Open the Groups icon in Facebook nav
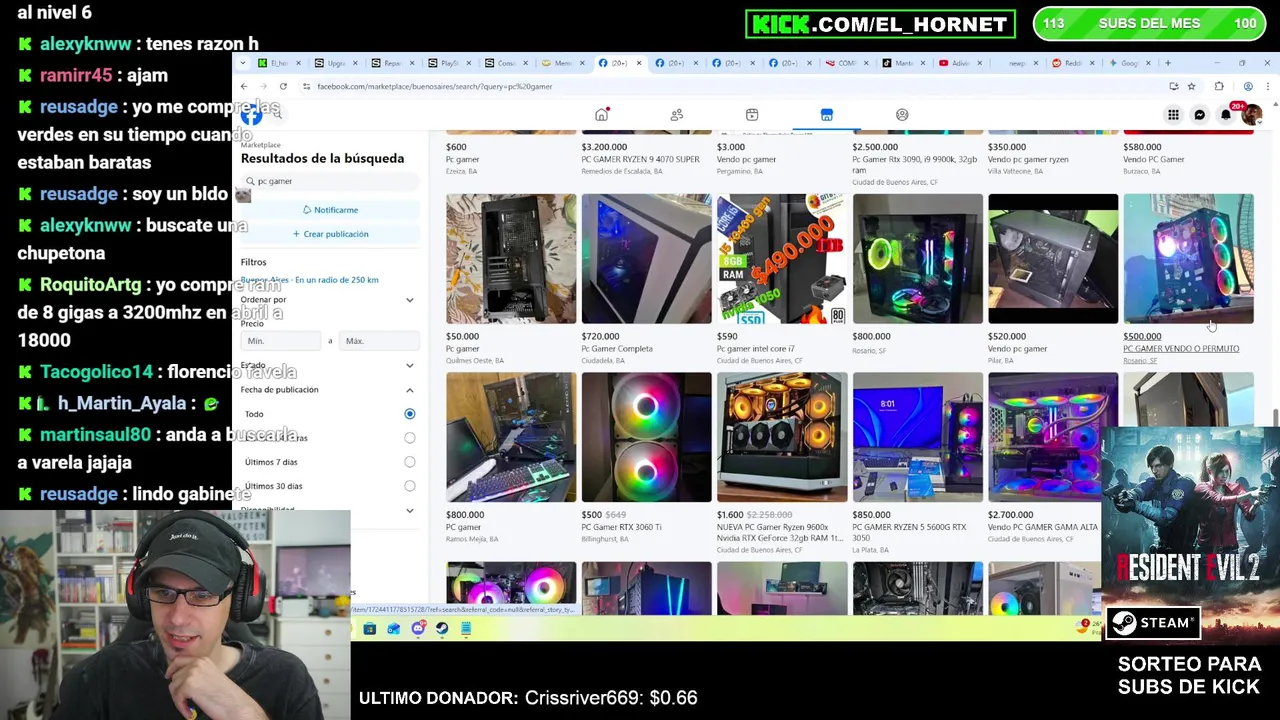 [x=902, y=115]
